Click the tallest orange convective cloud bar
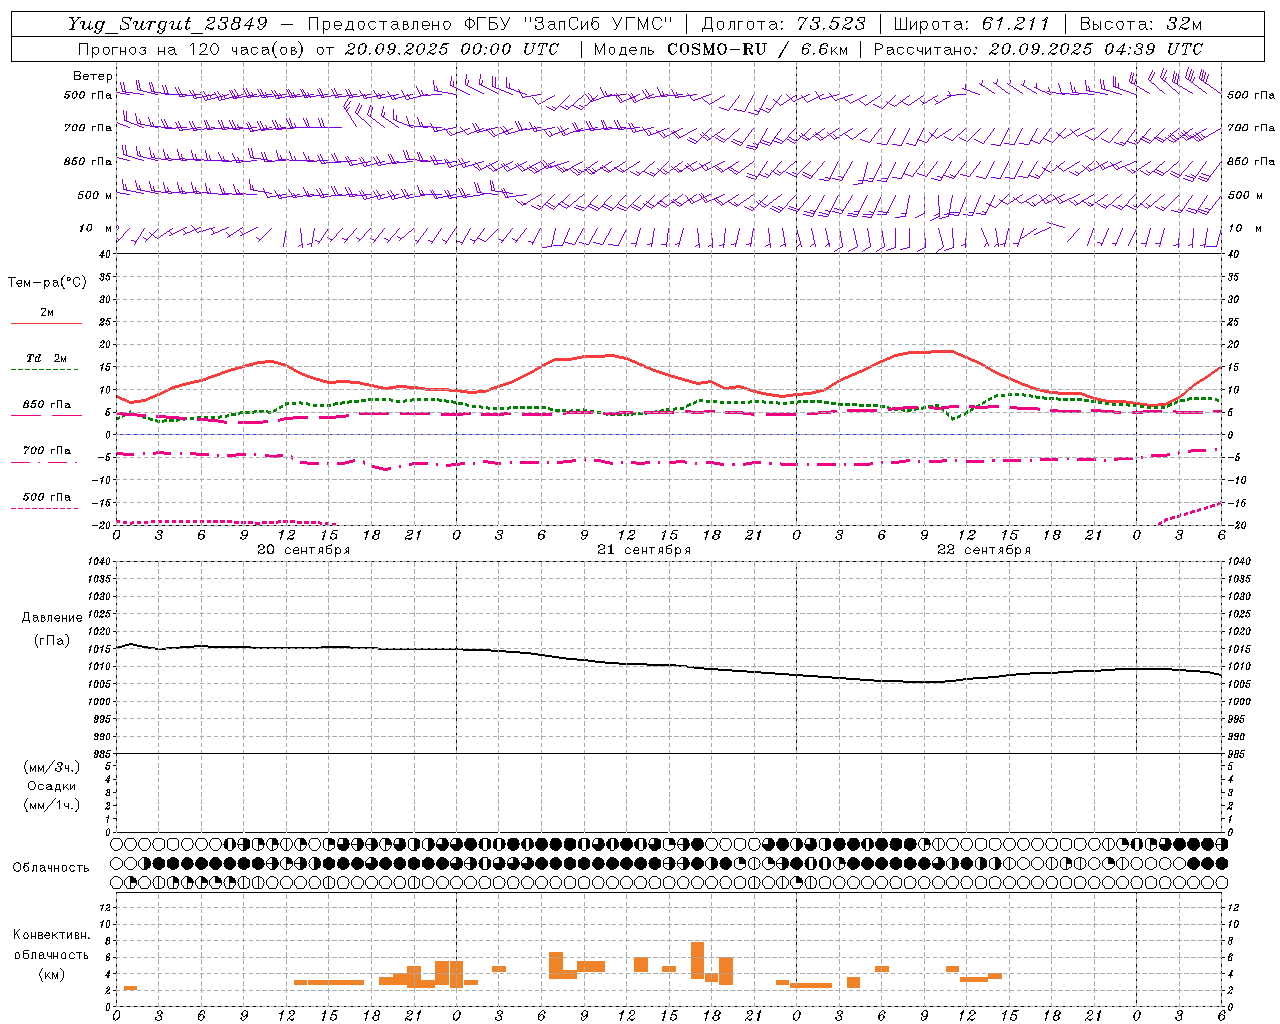The width and height of the screenshot is (1280, 1024). (x=697, y=960)
